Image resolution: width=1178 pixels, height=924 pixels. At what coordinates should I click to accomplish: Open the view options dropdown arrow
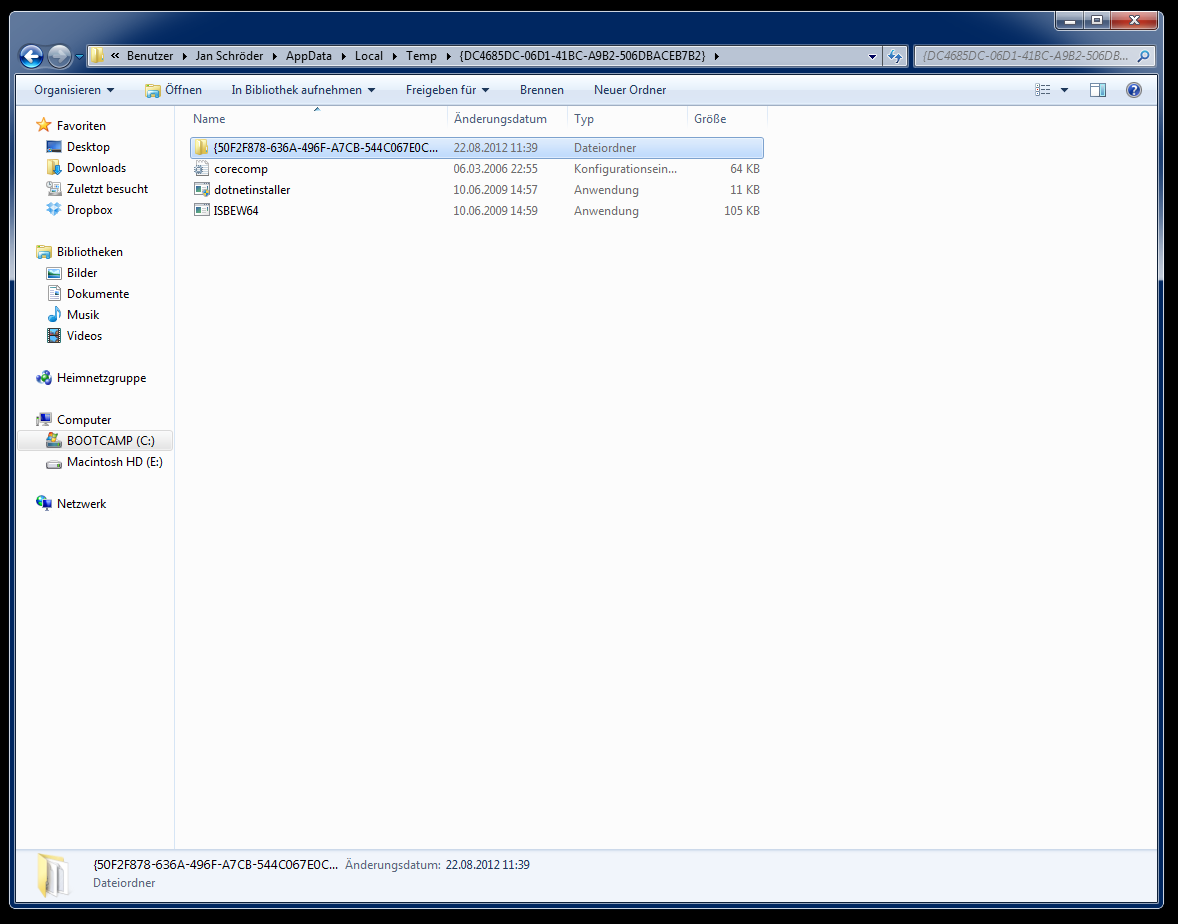coord(1064,90)
